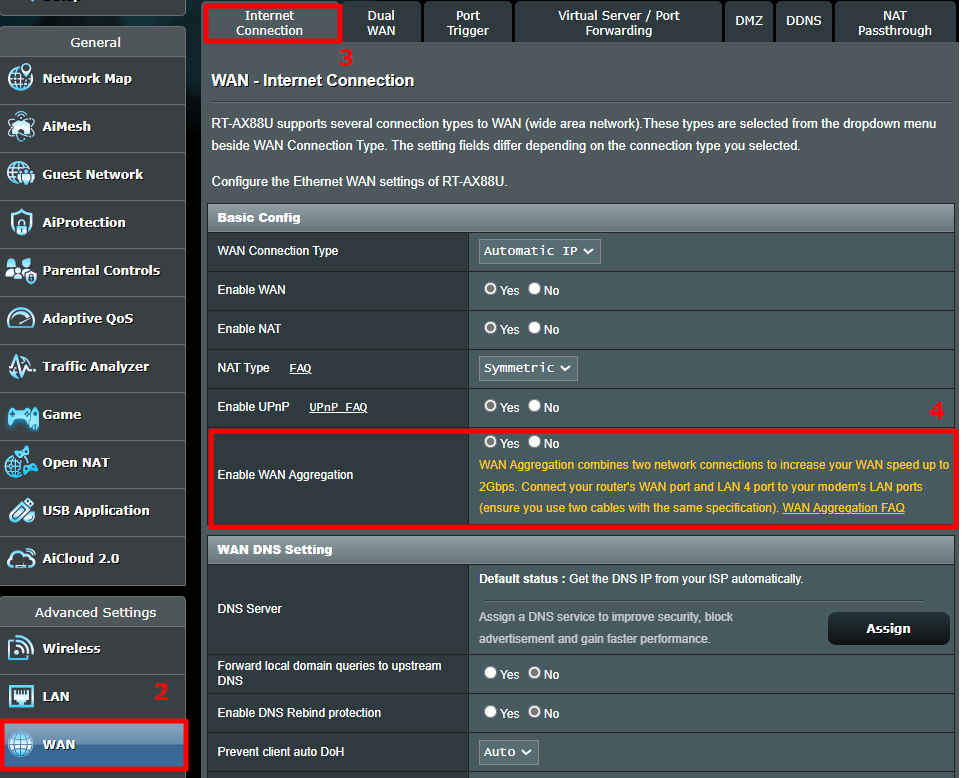Viewport: 967px width, 778px height.
Task: Go to Wireless advanced settings
Action: (x=72, y=649)
